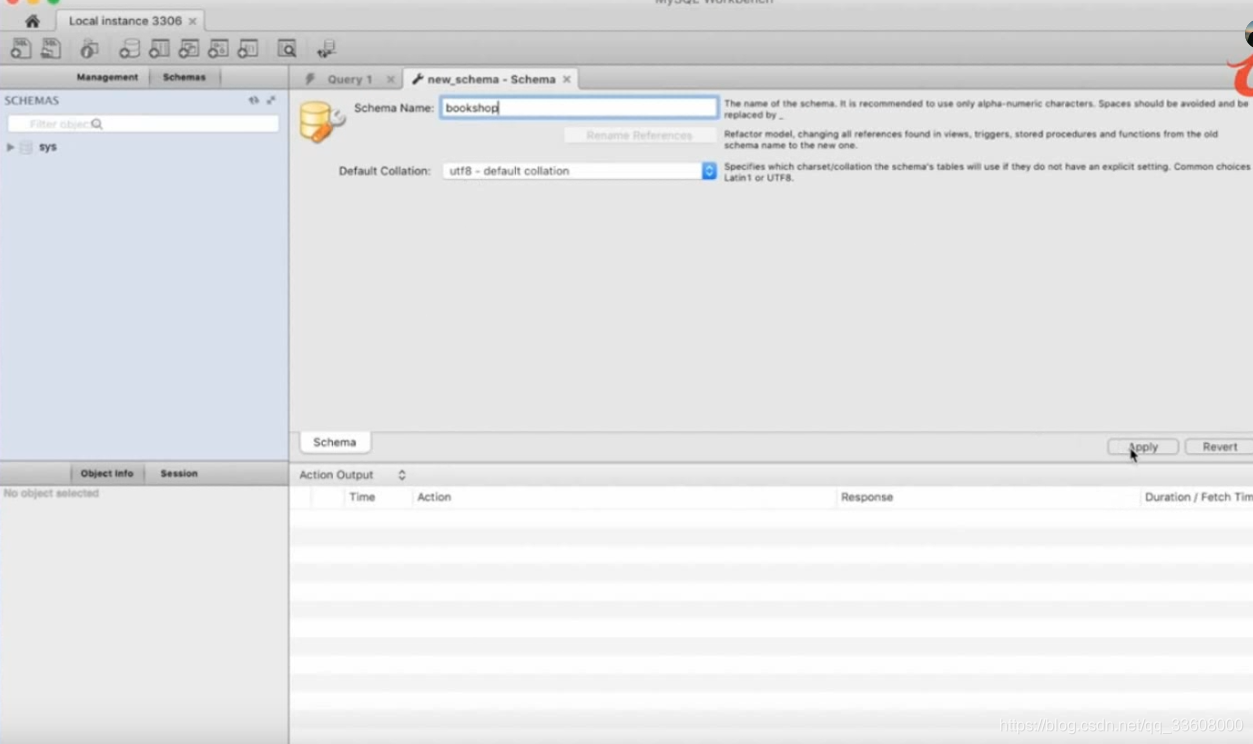
Task: Switch to Local instance 3306 tab
Action: (x=125, y=21)
